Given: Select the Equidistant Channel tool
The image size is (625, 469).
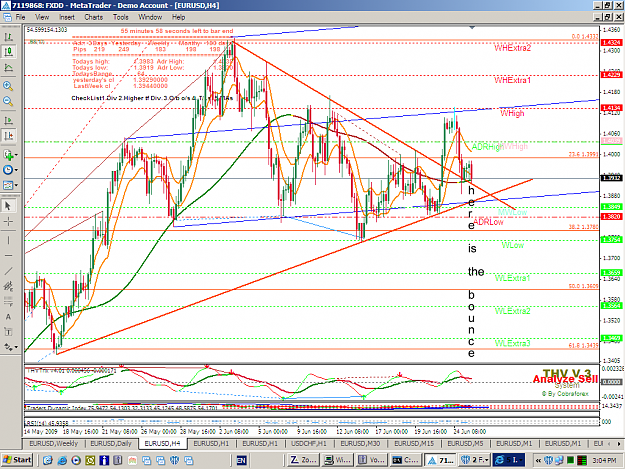Looking at the screenshot, I should coord(8,286).
